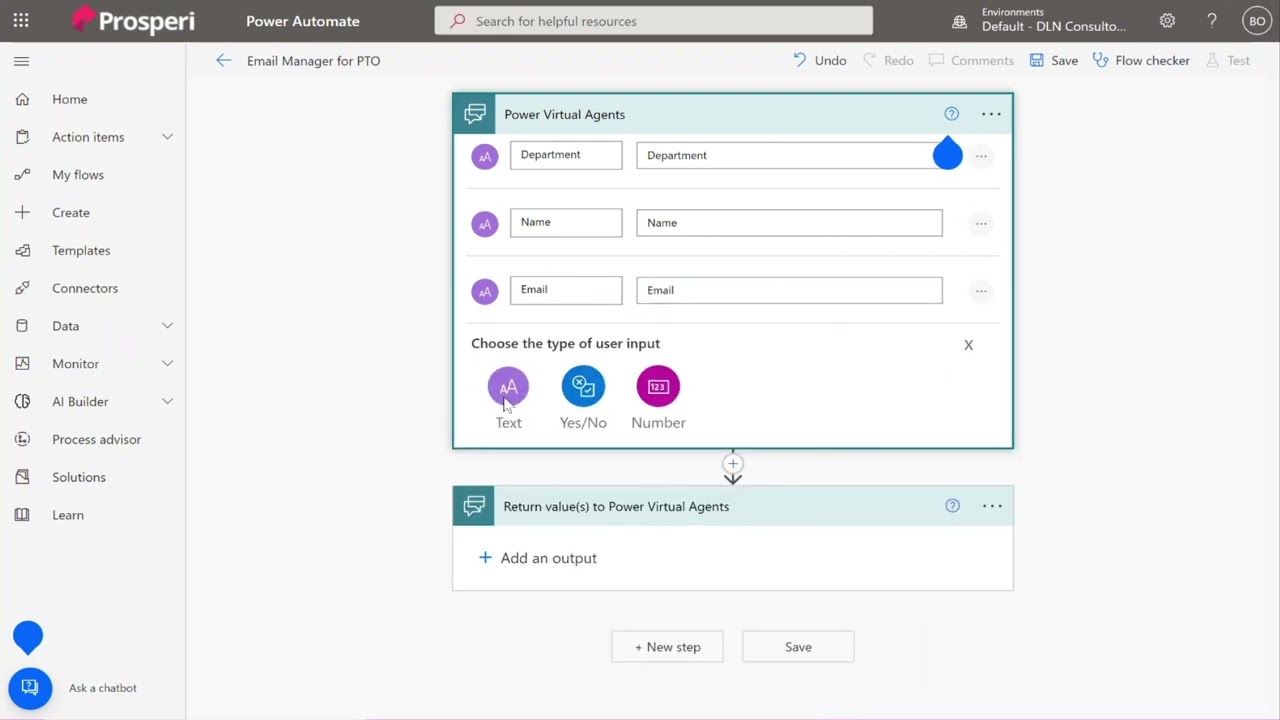Expand the Action items chevron

[167, 137]
